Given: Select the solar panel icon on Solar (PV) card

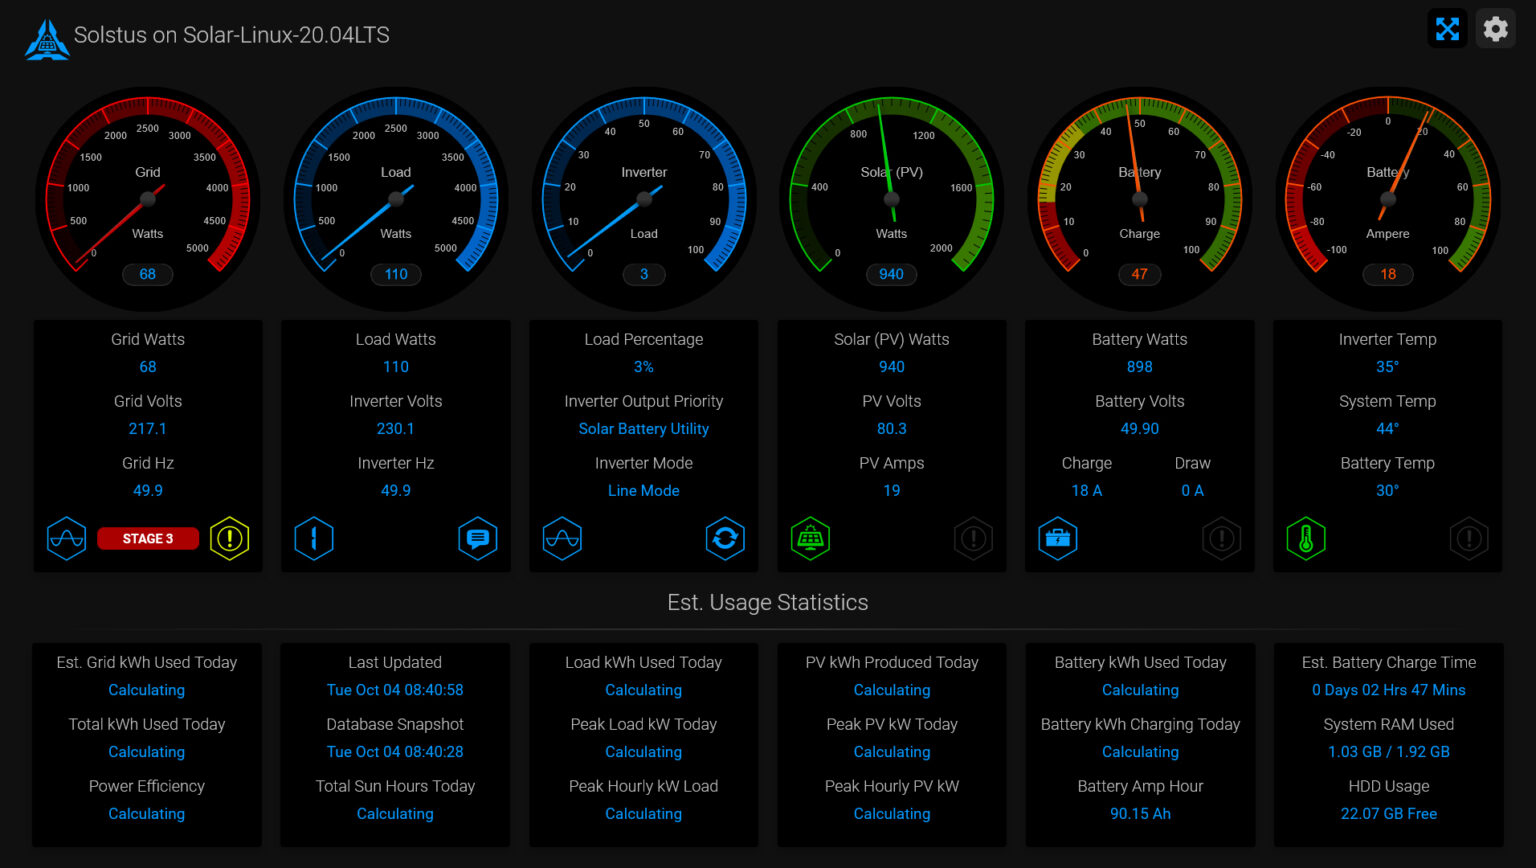Looking at the screenshot, I should [810, 538].
